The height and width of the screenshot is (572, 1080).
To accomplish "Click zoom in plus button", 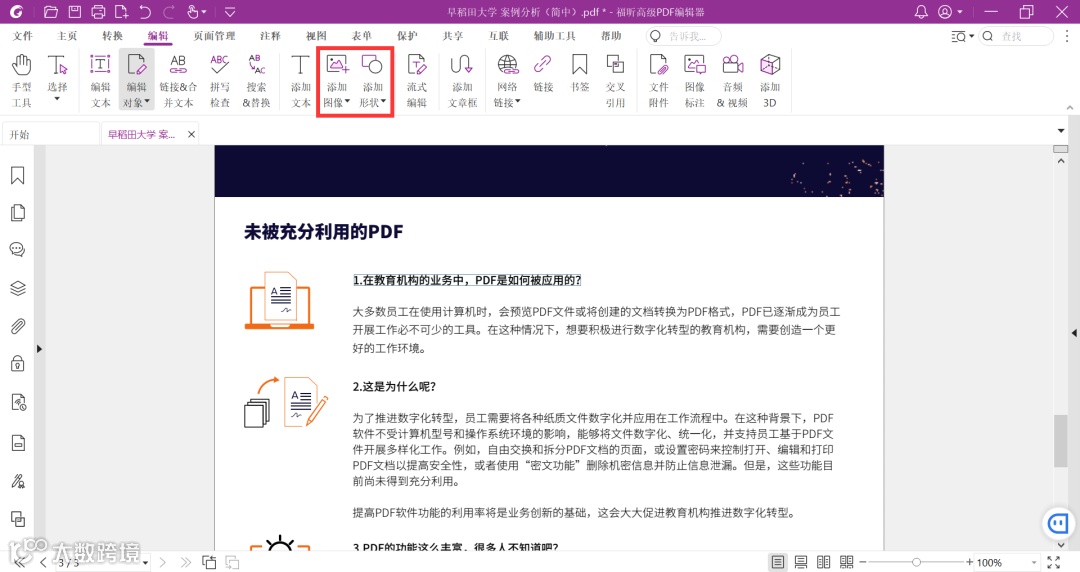I will tap(969, 562).
